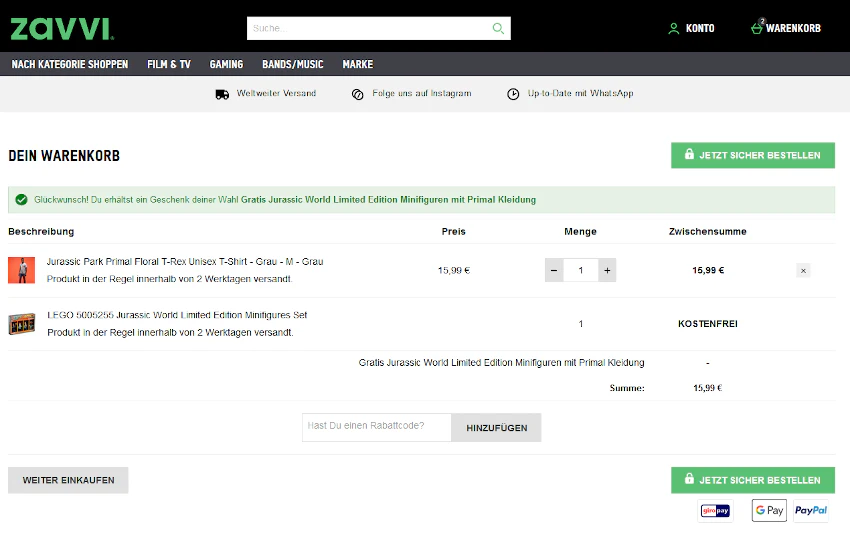Focus the Rabattcode input field

click(377, 427)
